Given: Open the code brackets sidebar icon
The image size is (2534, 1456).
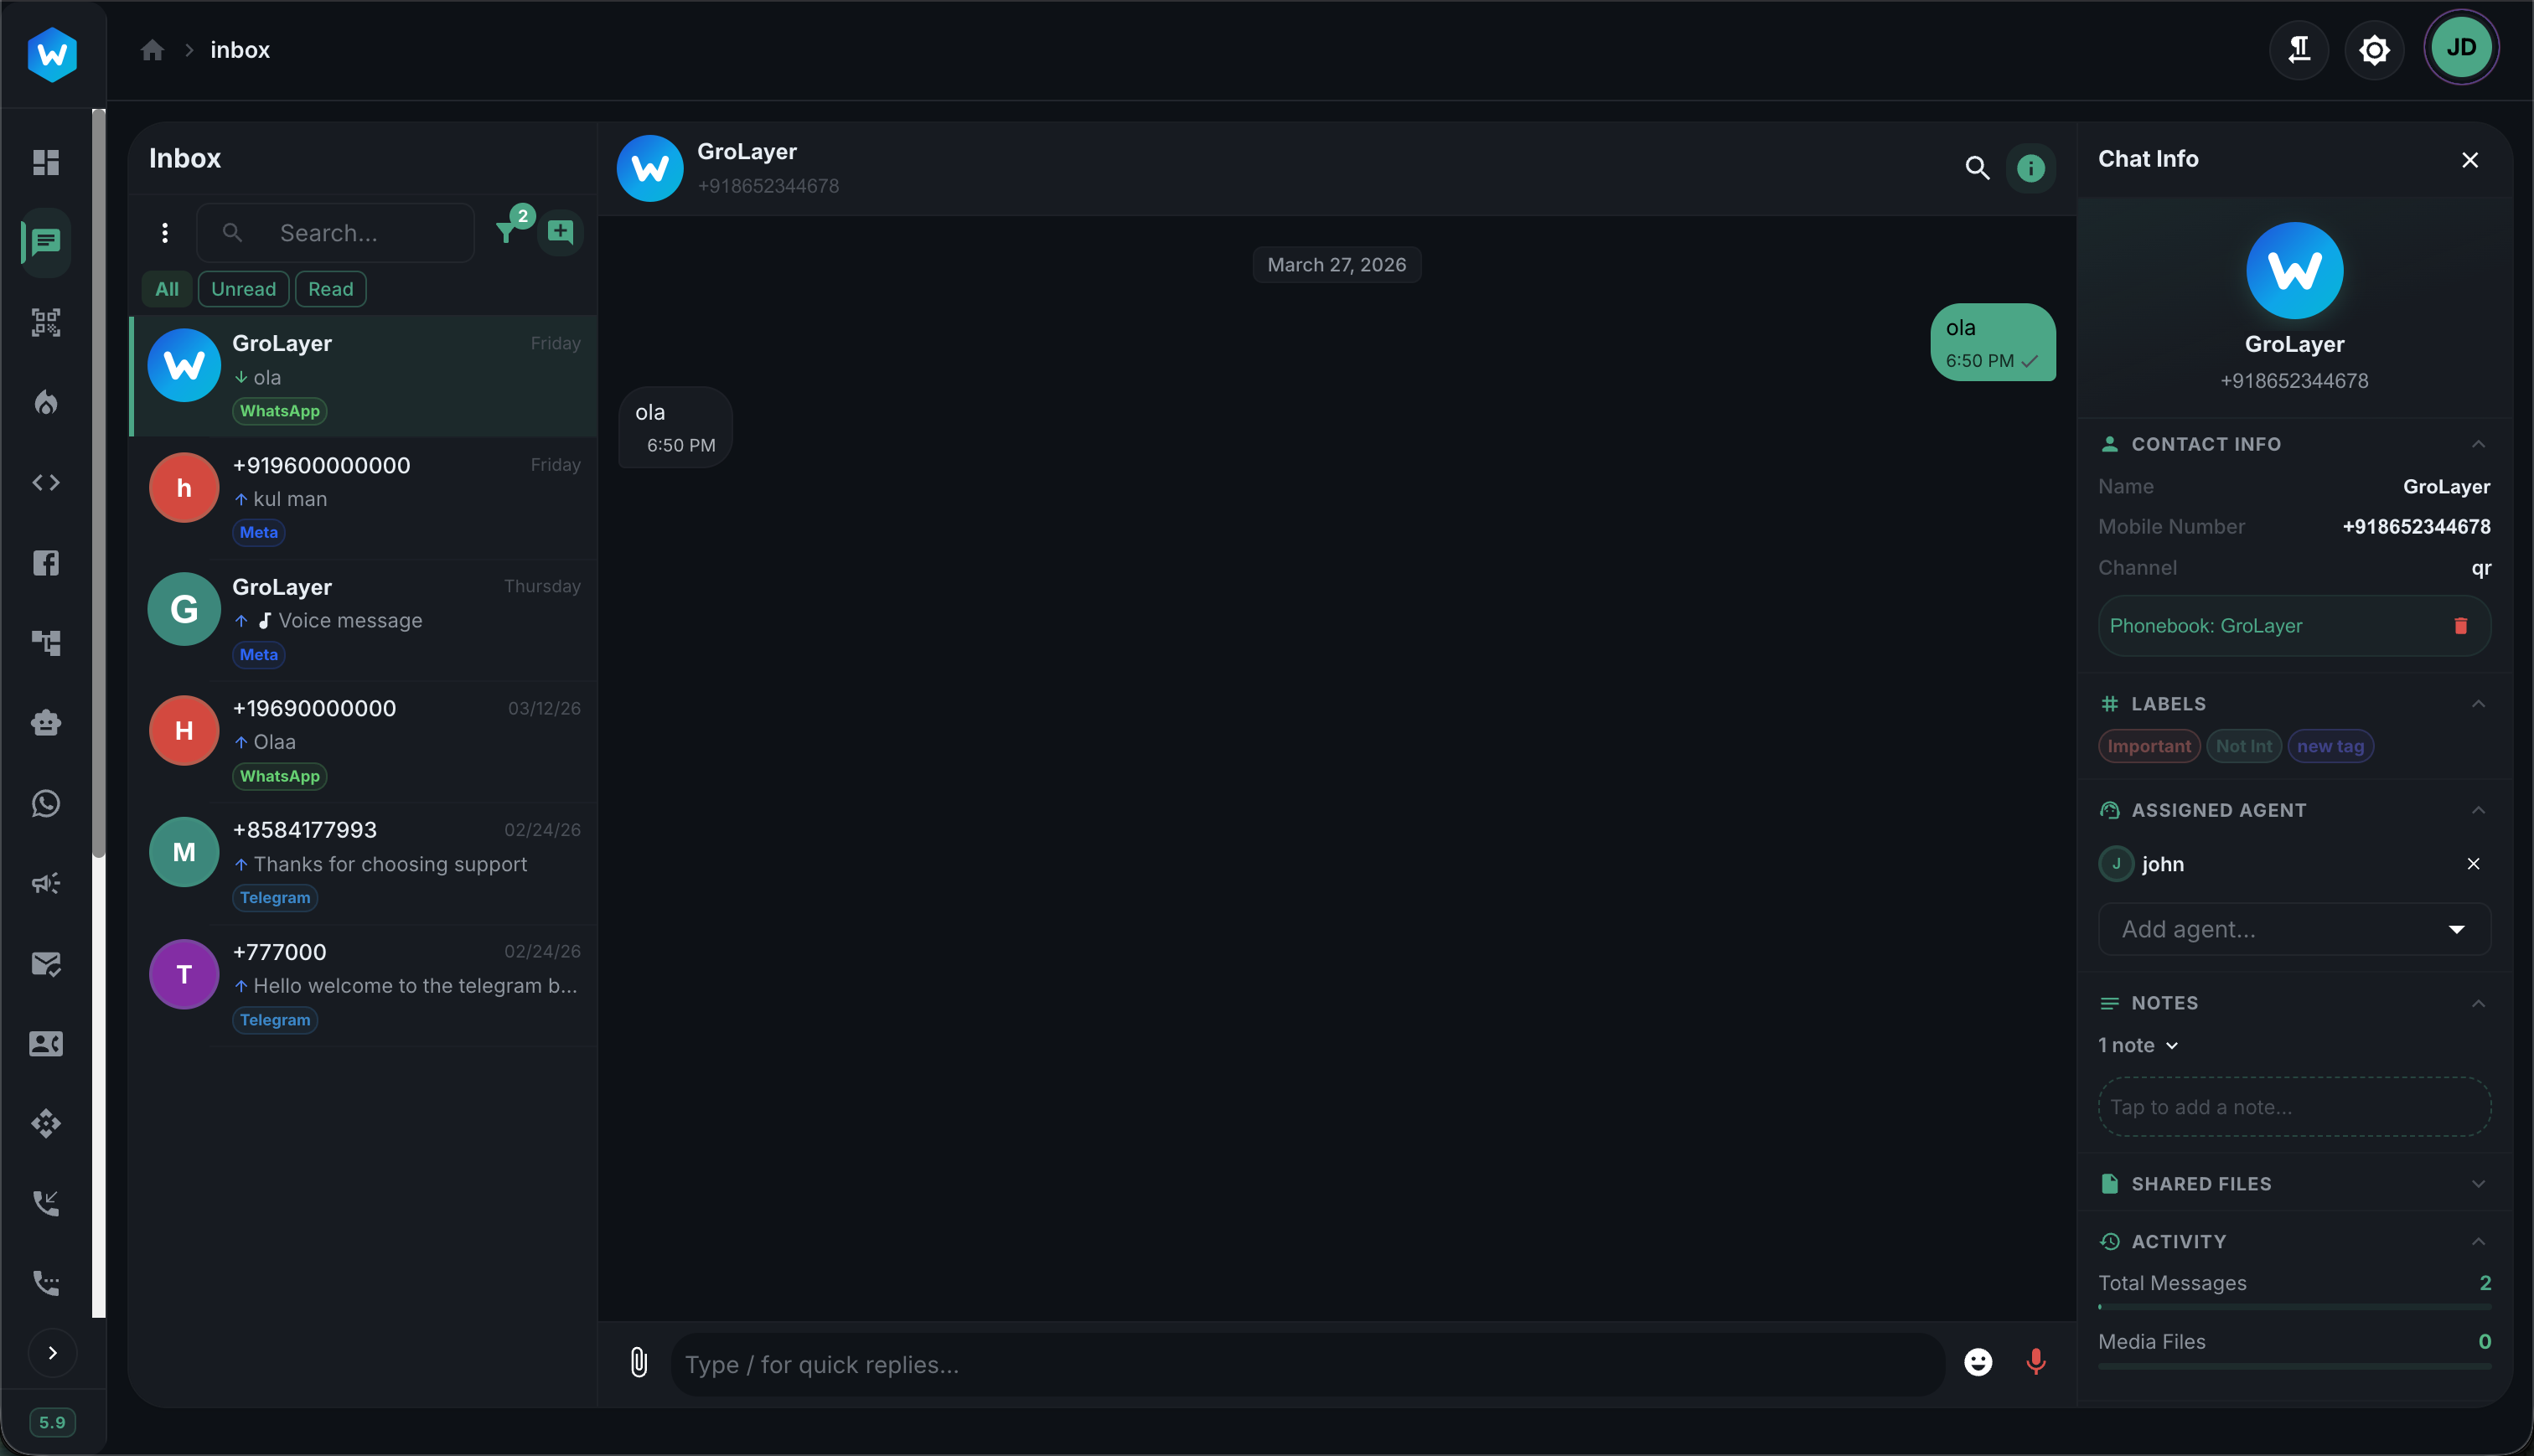Looking at the screenshot, I should [46, 482].
